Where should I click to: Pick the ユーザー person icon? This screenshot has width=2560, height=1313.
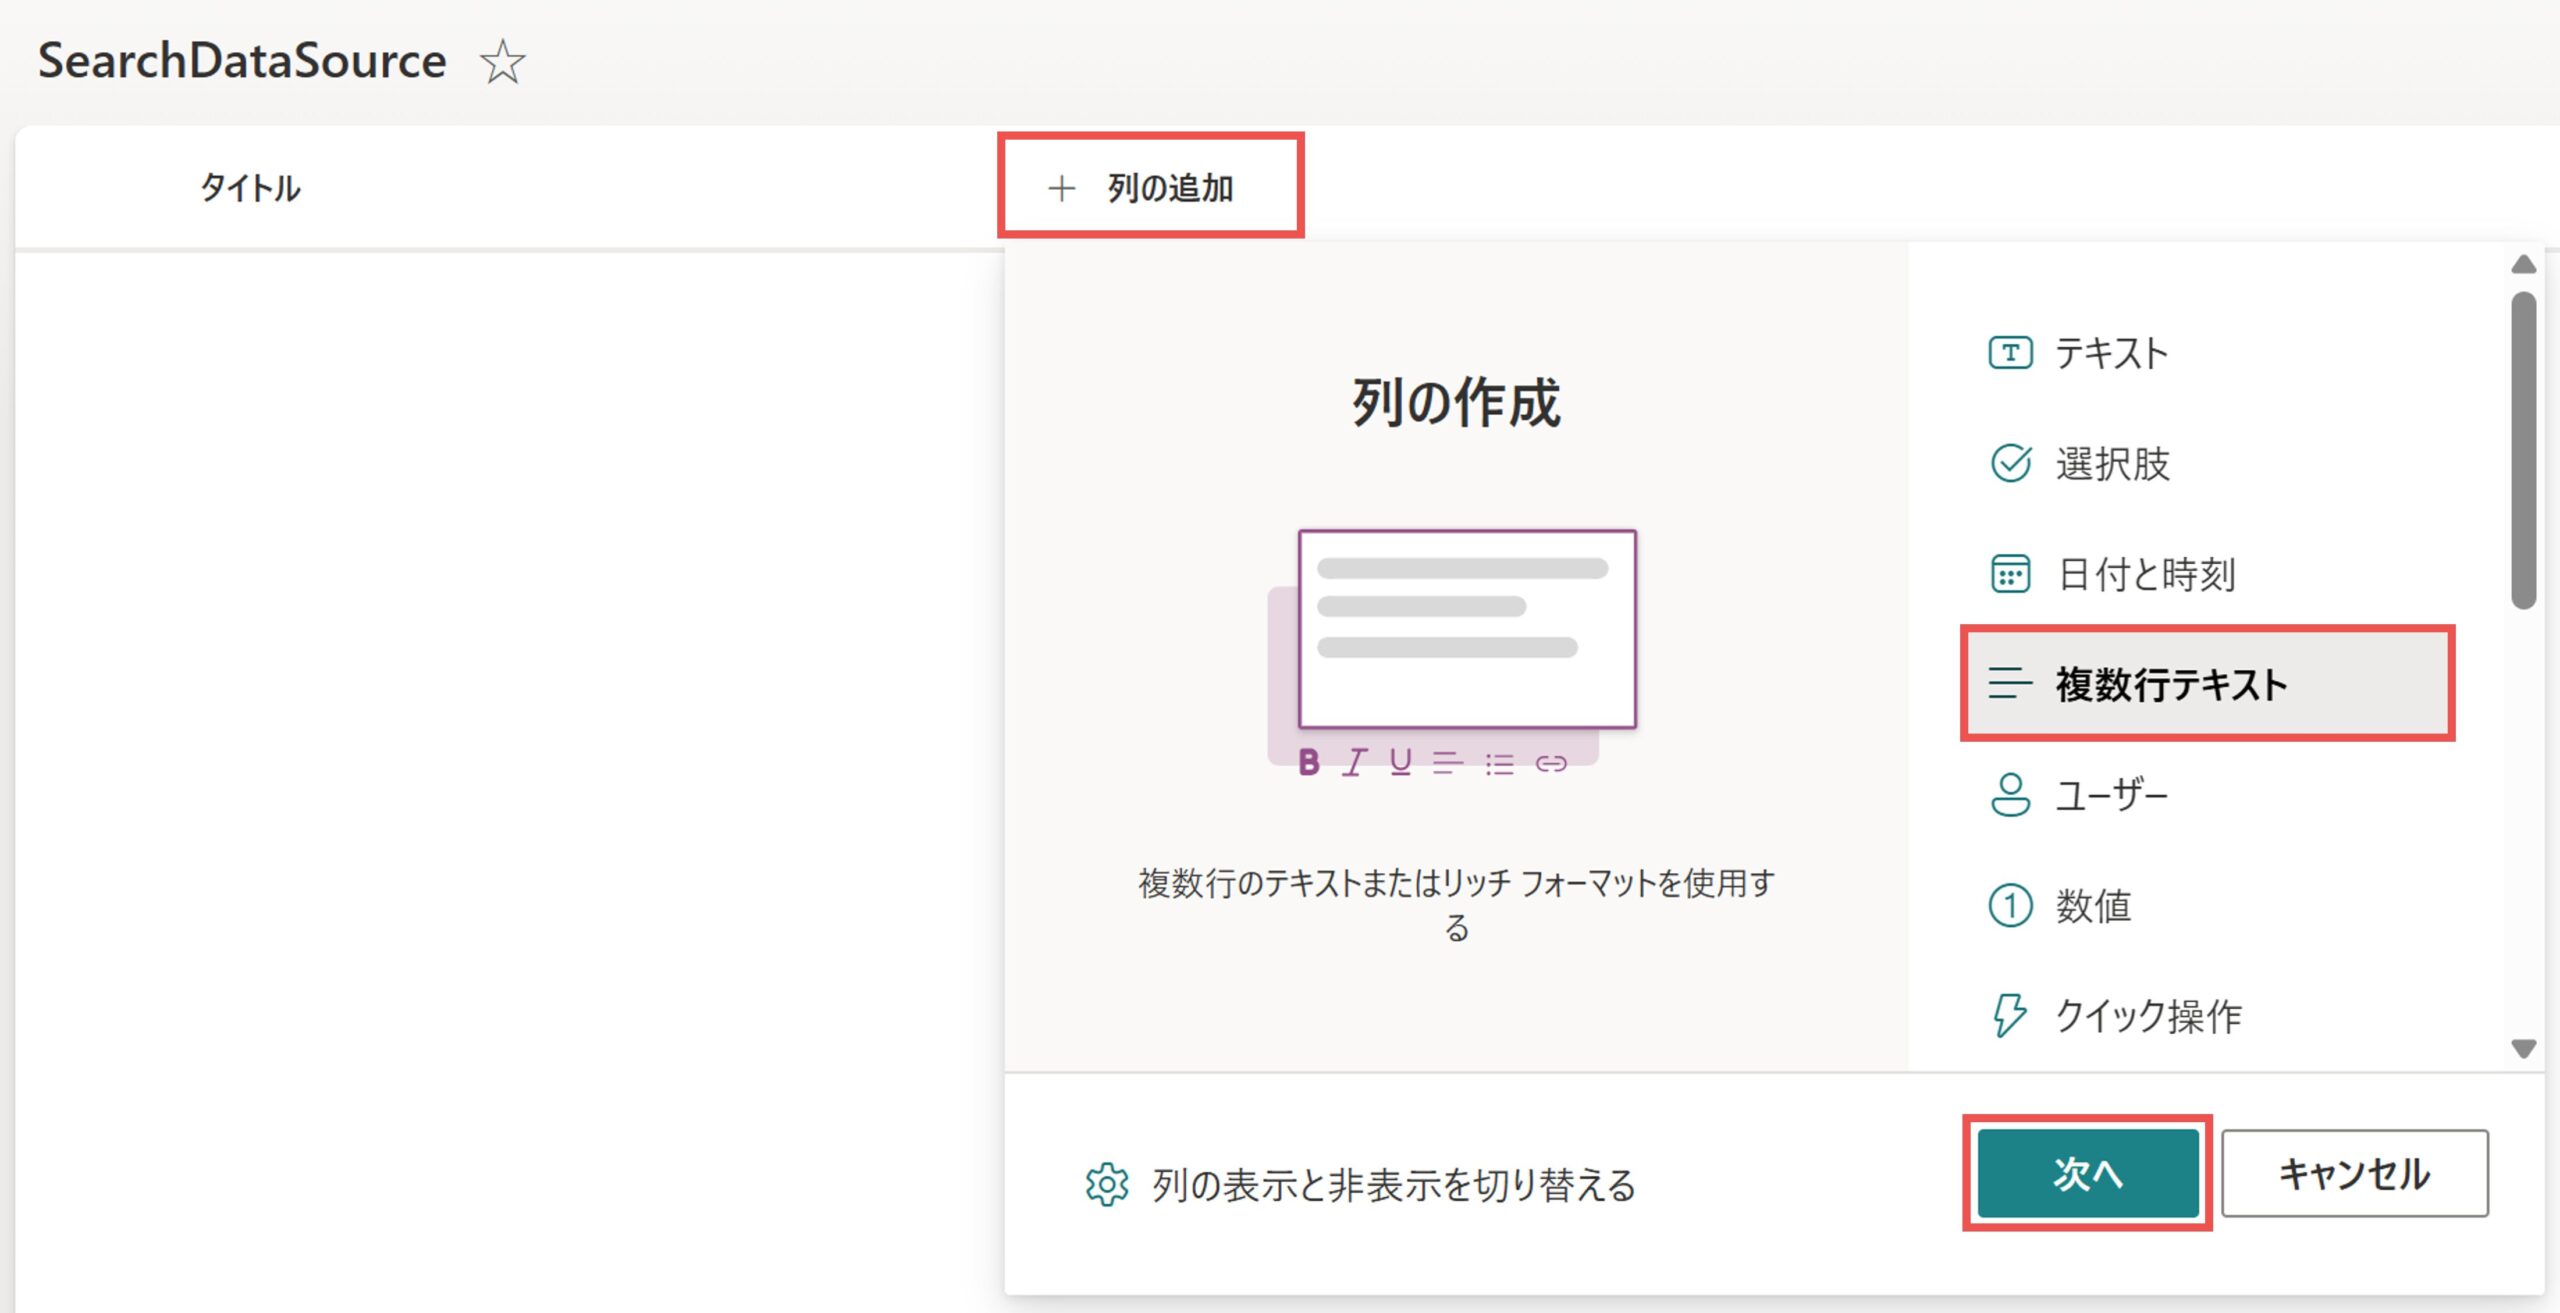2010,795
